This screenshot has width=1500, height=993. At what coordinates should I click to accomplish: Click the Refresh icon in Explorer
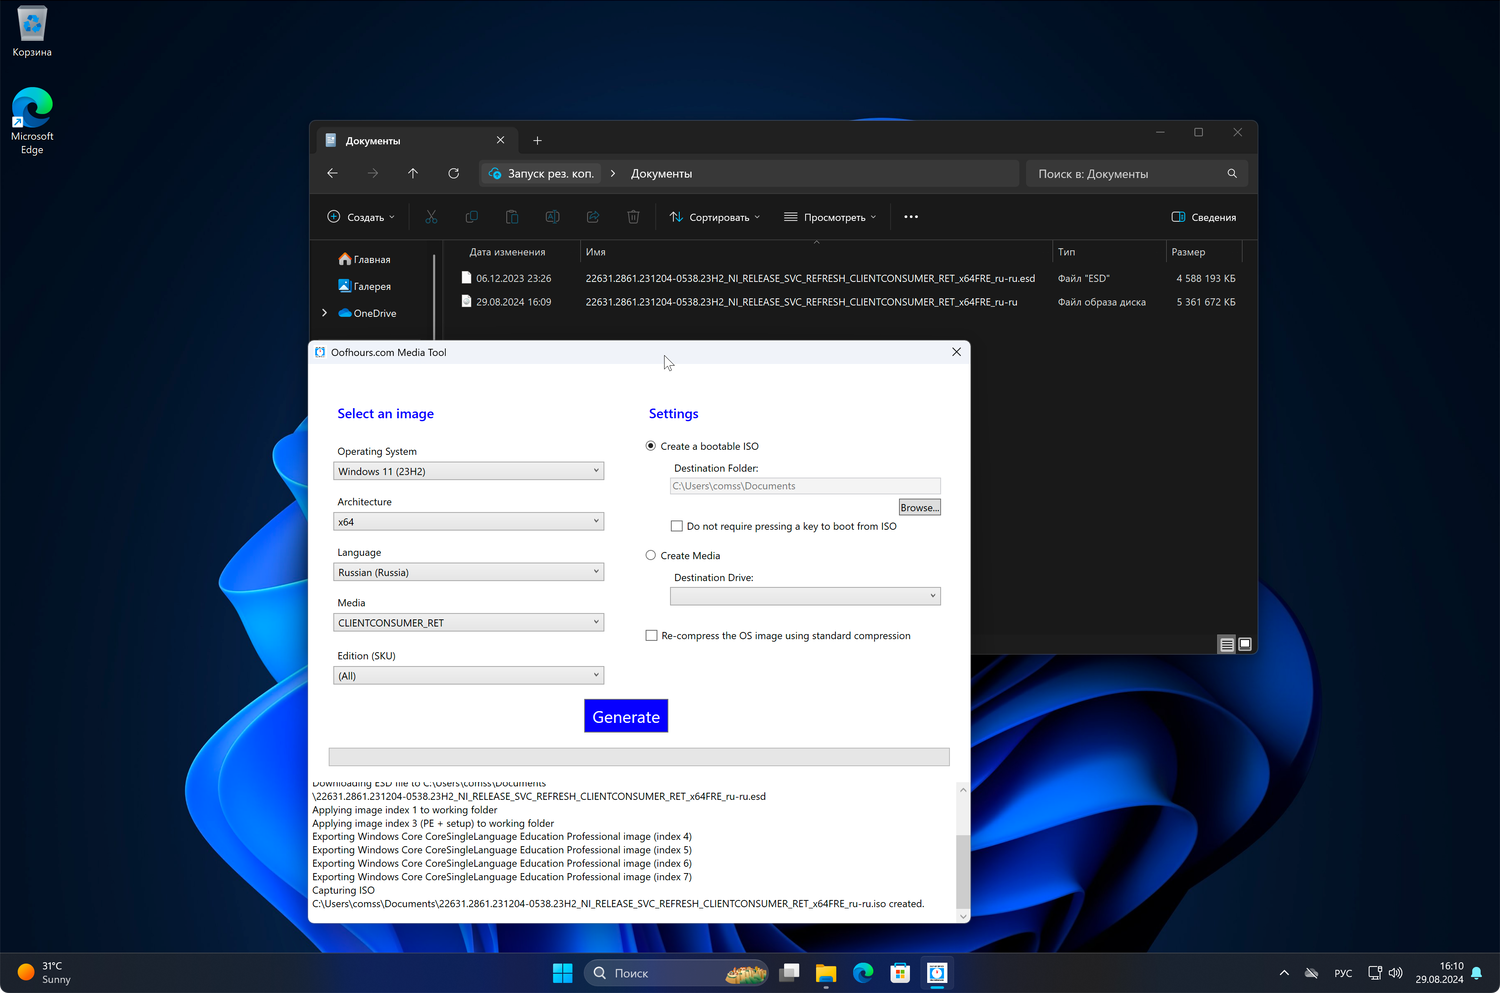tap(453, 173)
